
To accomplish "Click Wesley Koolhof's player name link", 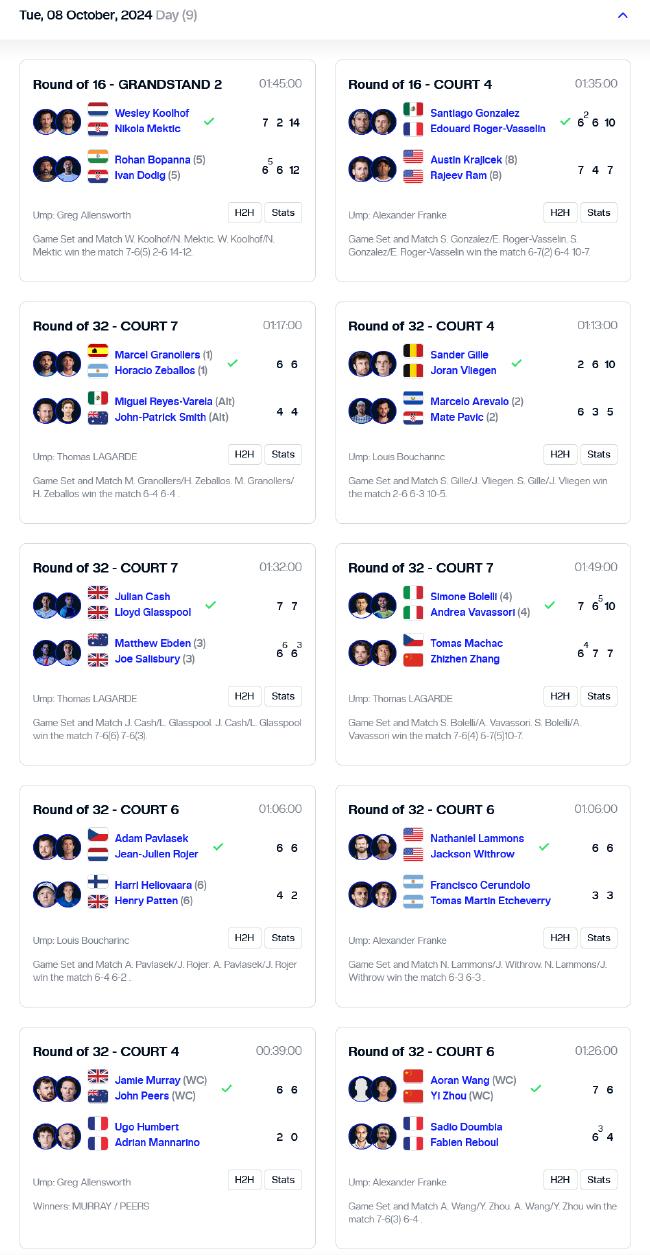I will click(x=152, y=113).
